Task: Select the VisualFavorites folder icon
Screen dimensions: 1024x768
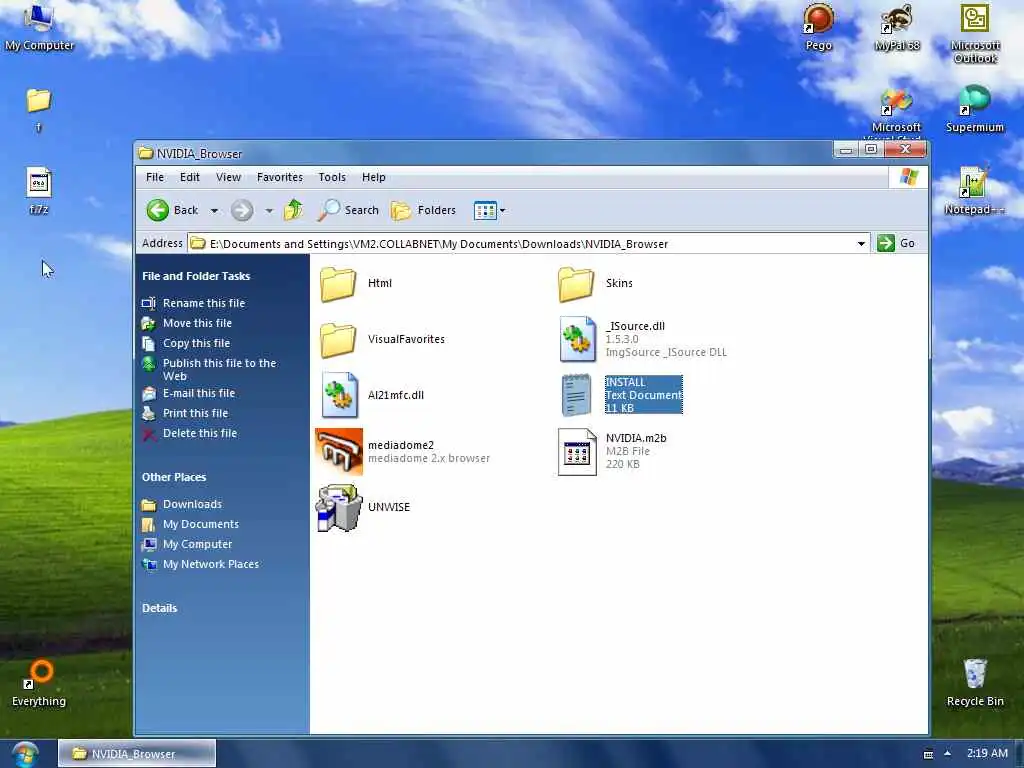Action: pos(338,340)
